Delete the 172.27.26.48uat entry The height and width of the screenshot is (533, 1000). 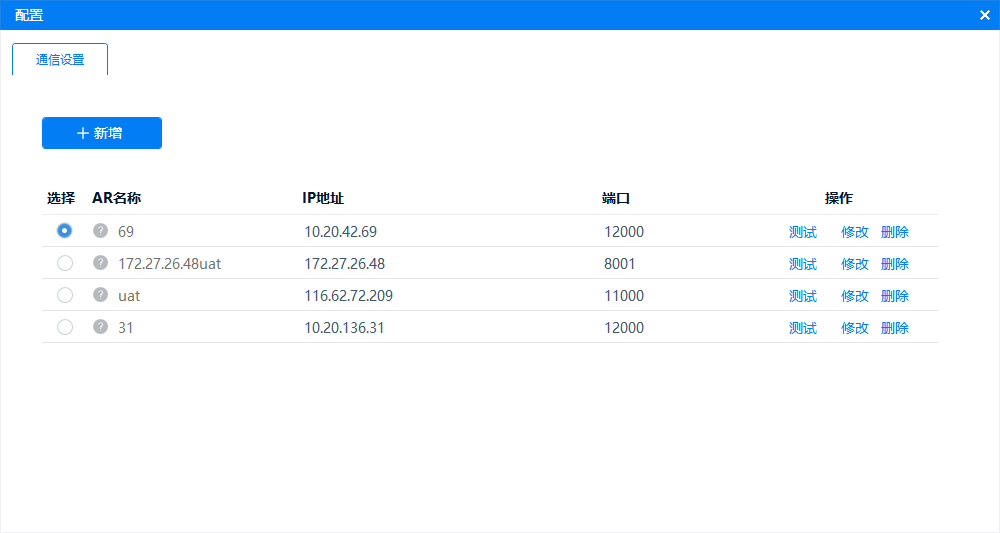pyautogui.click(x=894, y=264)
